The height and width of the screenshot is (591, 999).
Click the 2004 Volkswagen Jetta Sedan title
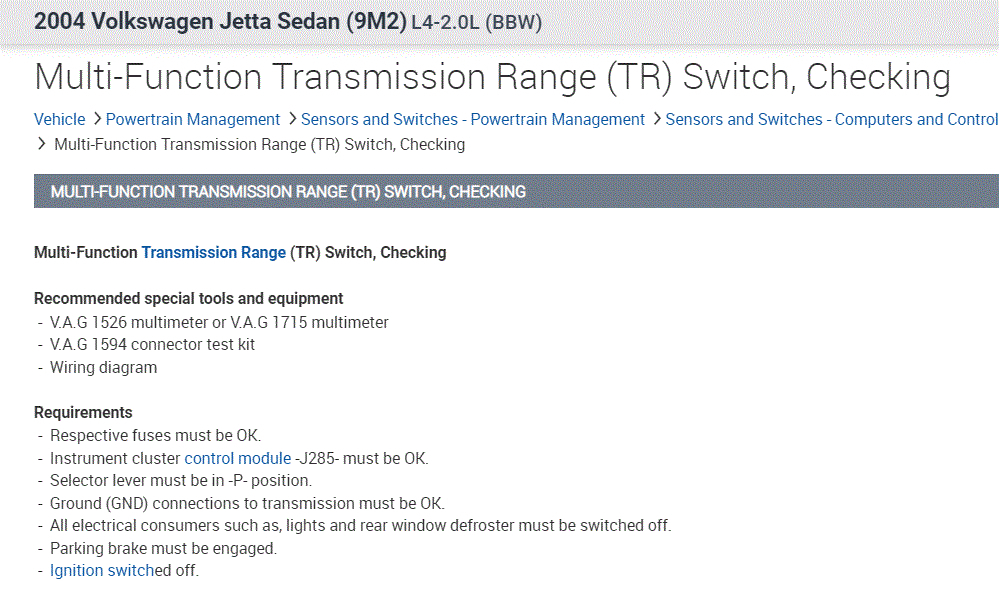point(220,22)
